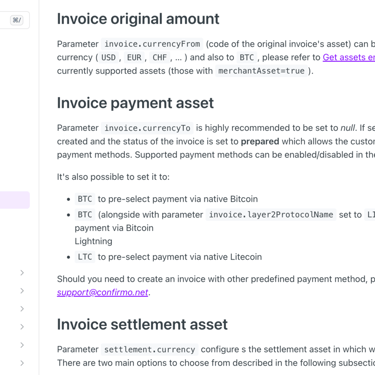Click the settlement.currency code snippet
375x375 pixels.
(149, 349)
